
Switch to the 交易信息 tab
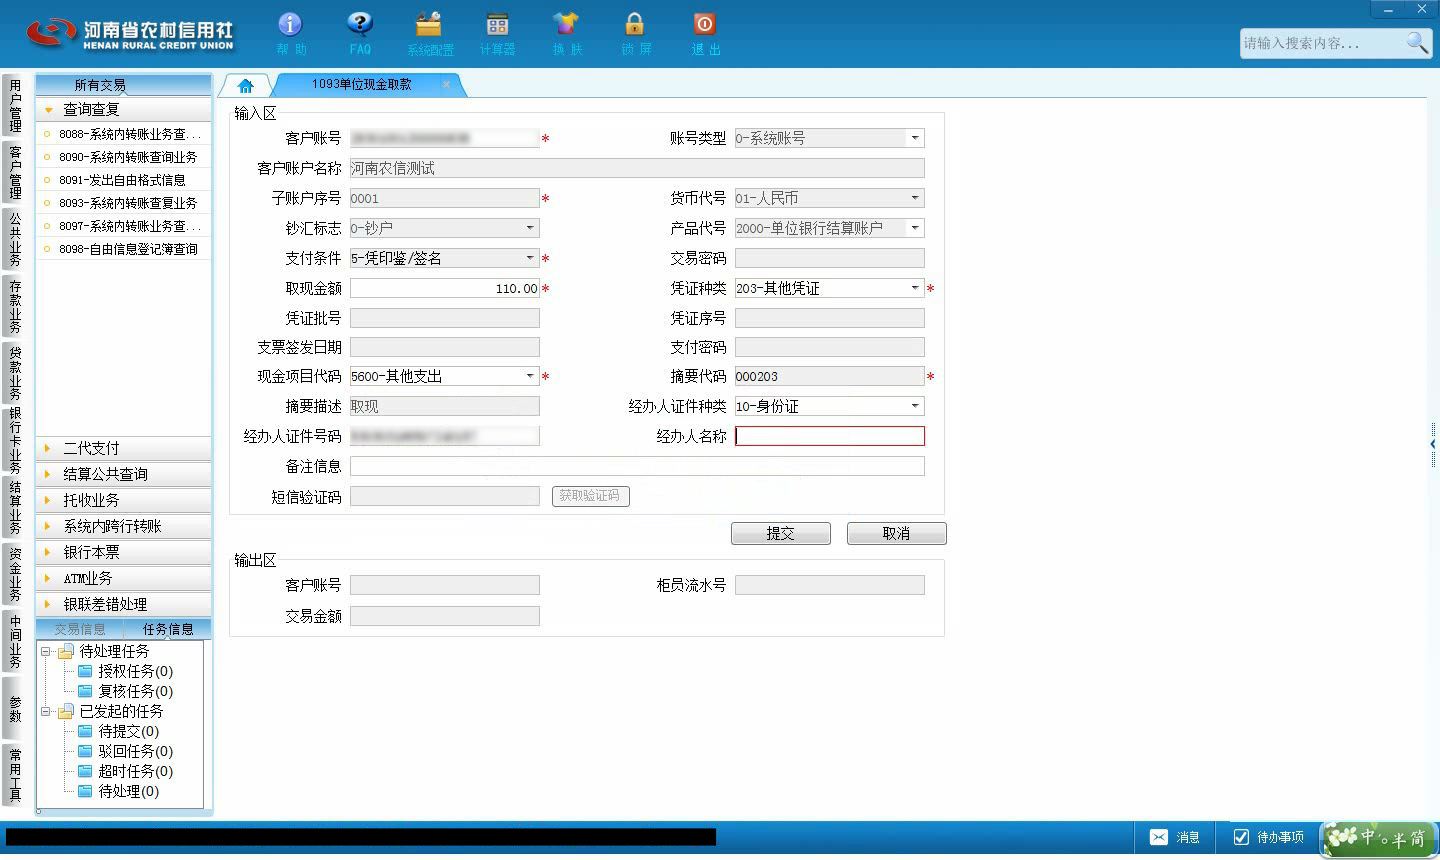[80, 629]
